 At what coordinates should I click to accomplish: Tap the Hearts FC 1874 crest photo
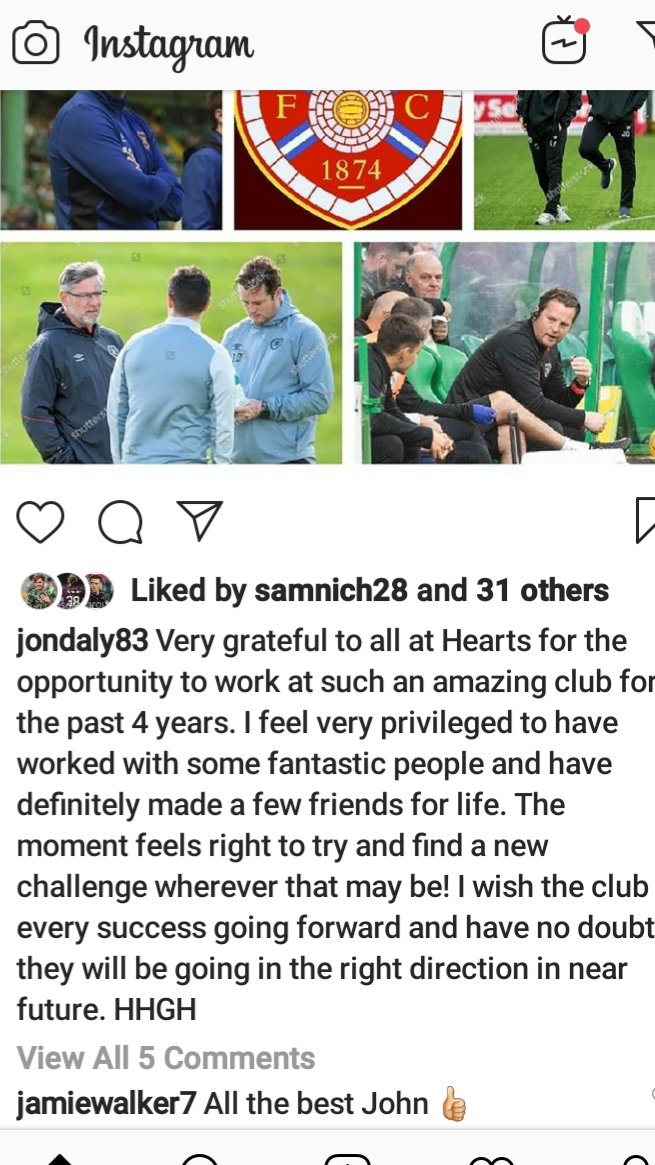[x=348, y=160]
